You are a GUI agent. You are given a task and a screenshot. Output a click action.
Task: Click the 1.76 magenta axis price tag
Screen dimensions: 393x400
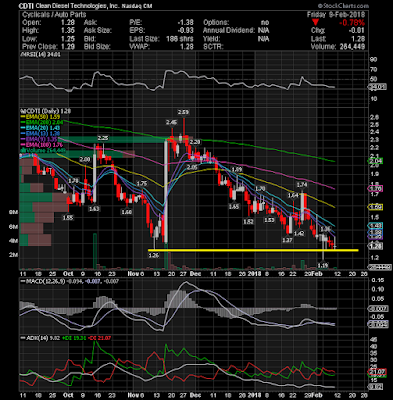376,189
